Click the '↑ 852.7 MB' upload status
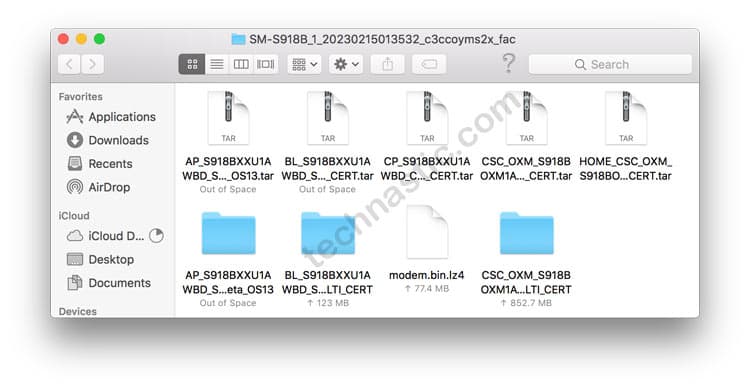The height and width of the screenshot is (390, 750). (526, 303)
